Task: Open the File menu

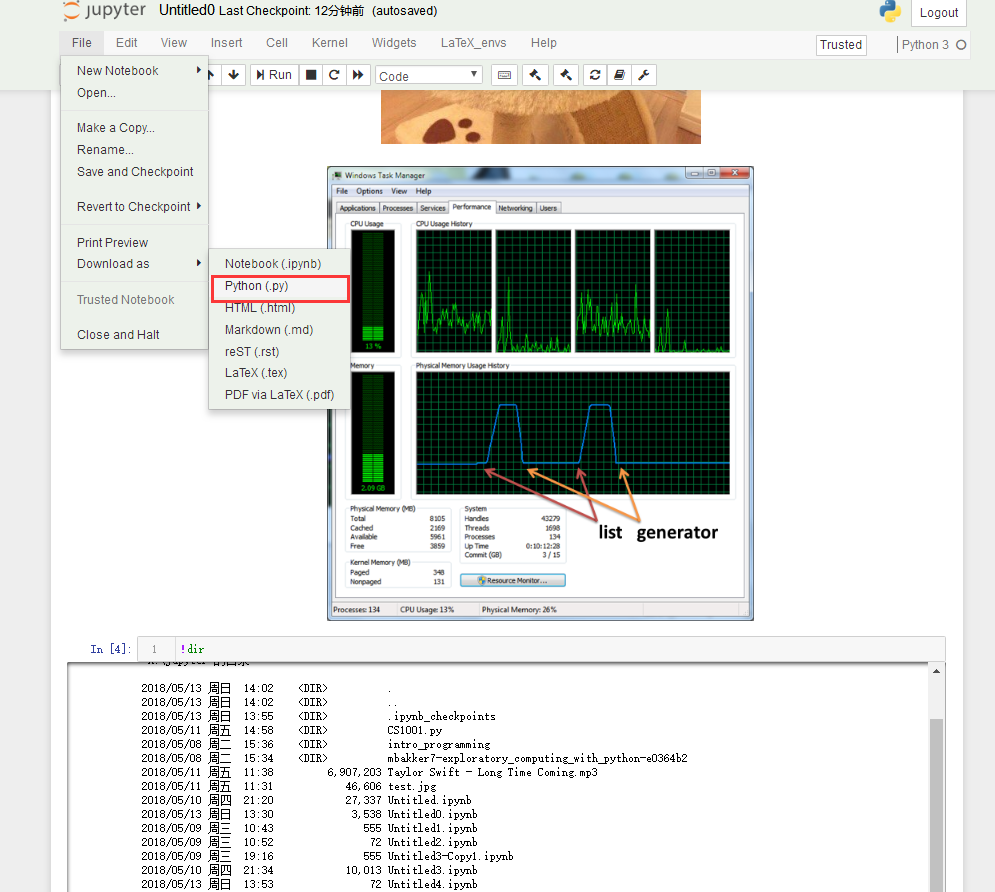Action: (81, 43)
